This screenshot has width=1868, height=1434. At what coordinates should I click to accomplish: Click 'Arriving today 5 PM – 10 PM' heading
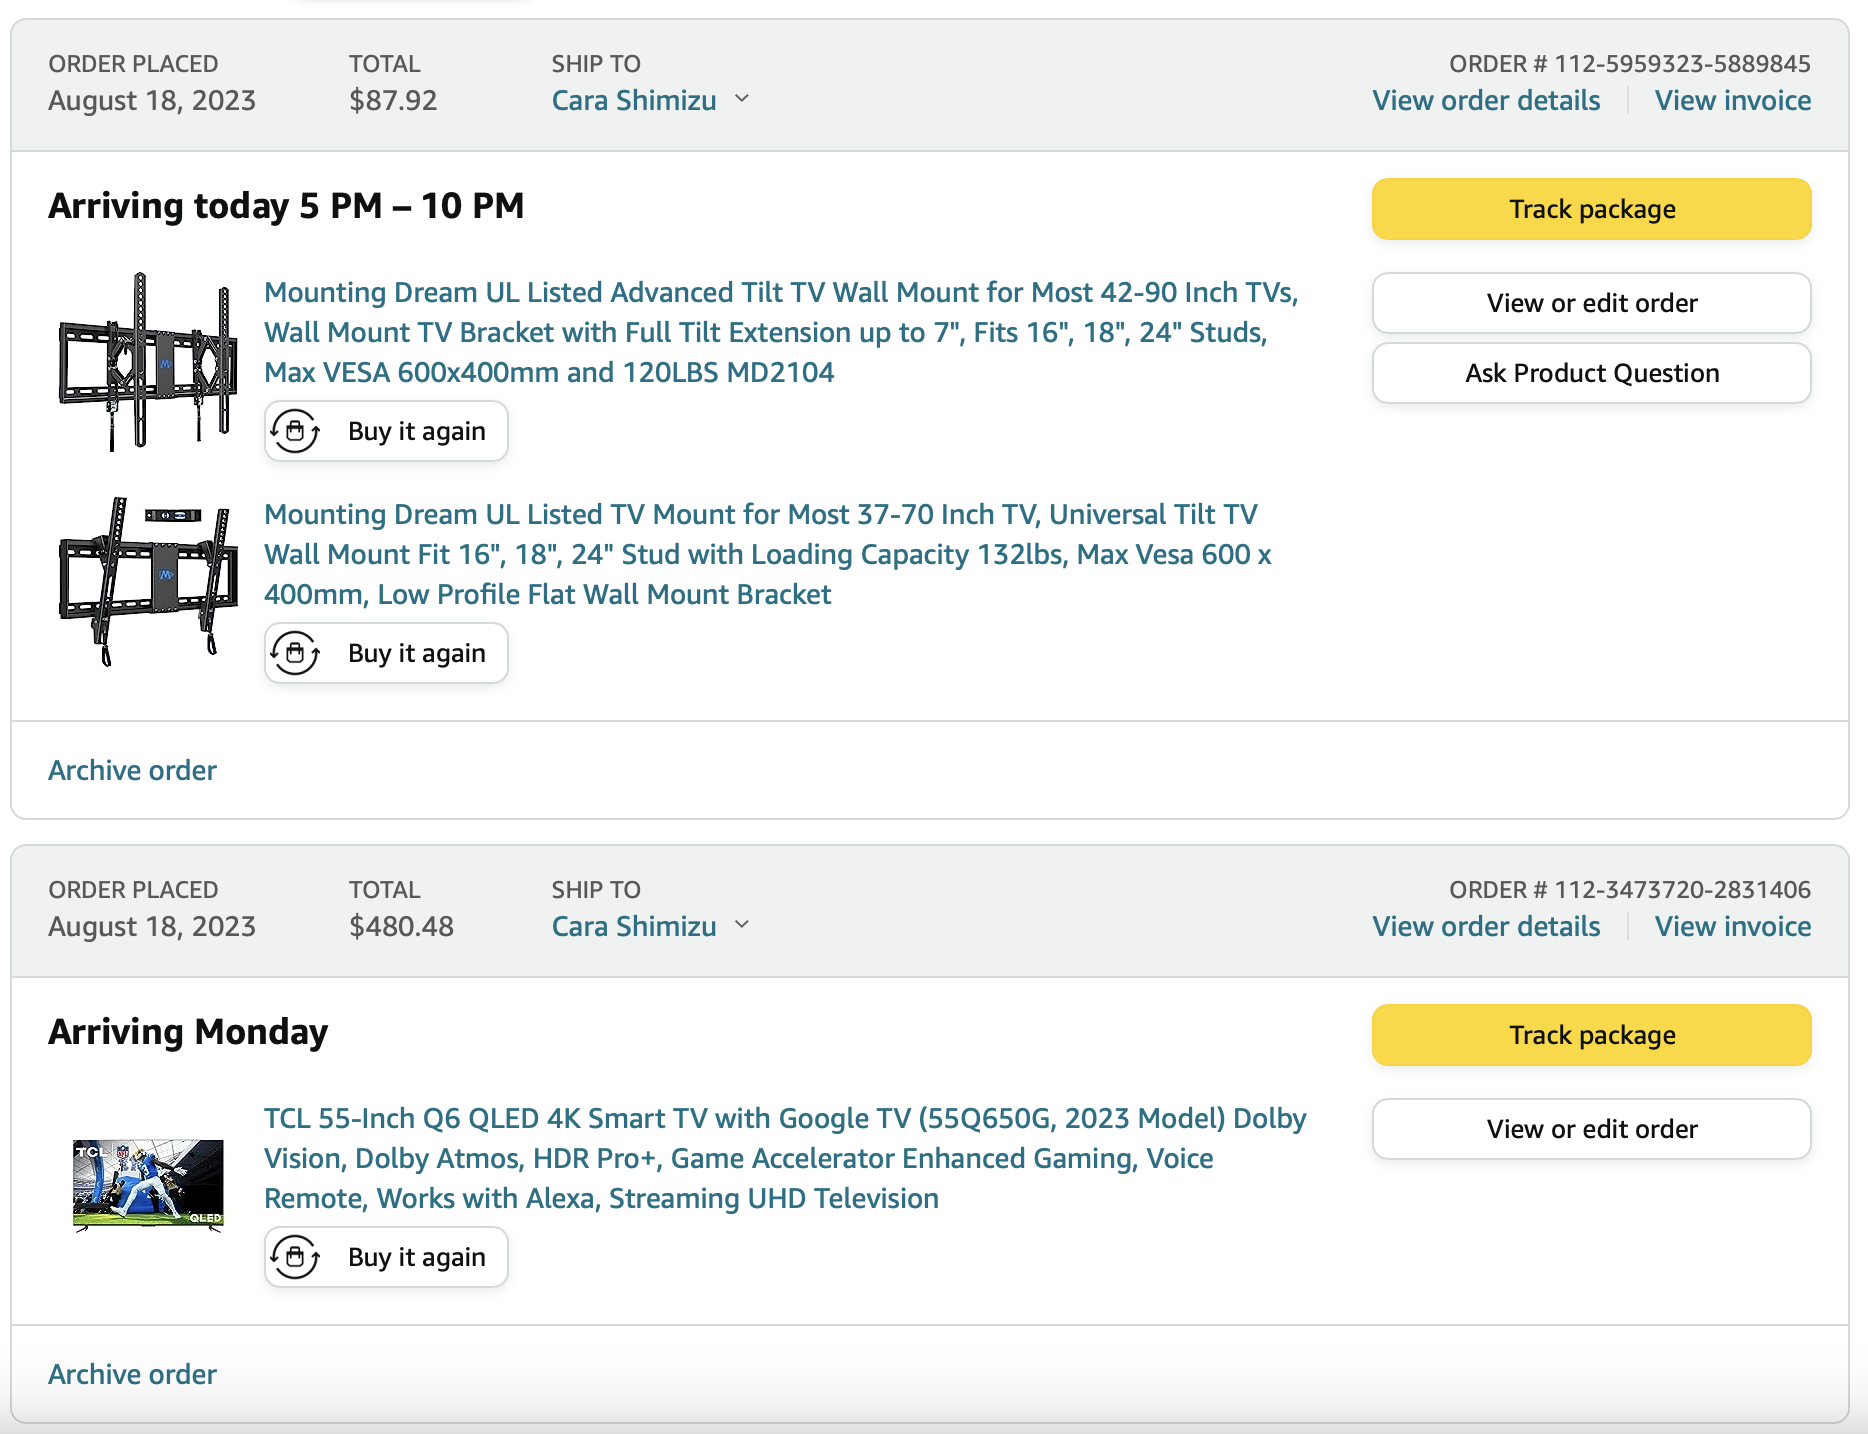(286, 205)
